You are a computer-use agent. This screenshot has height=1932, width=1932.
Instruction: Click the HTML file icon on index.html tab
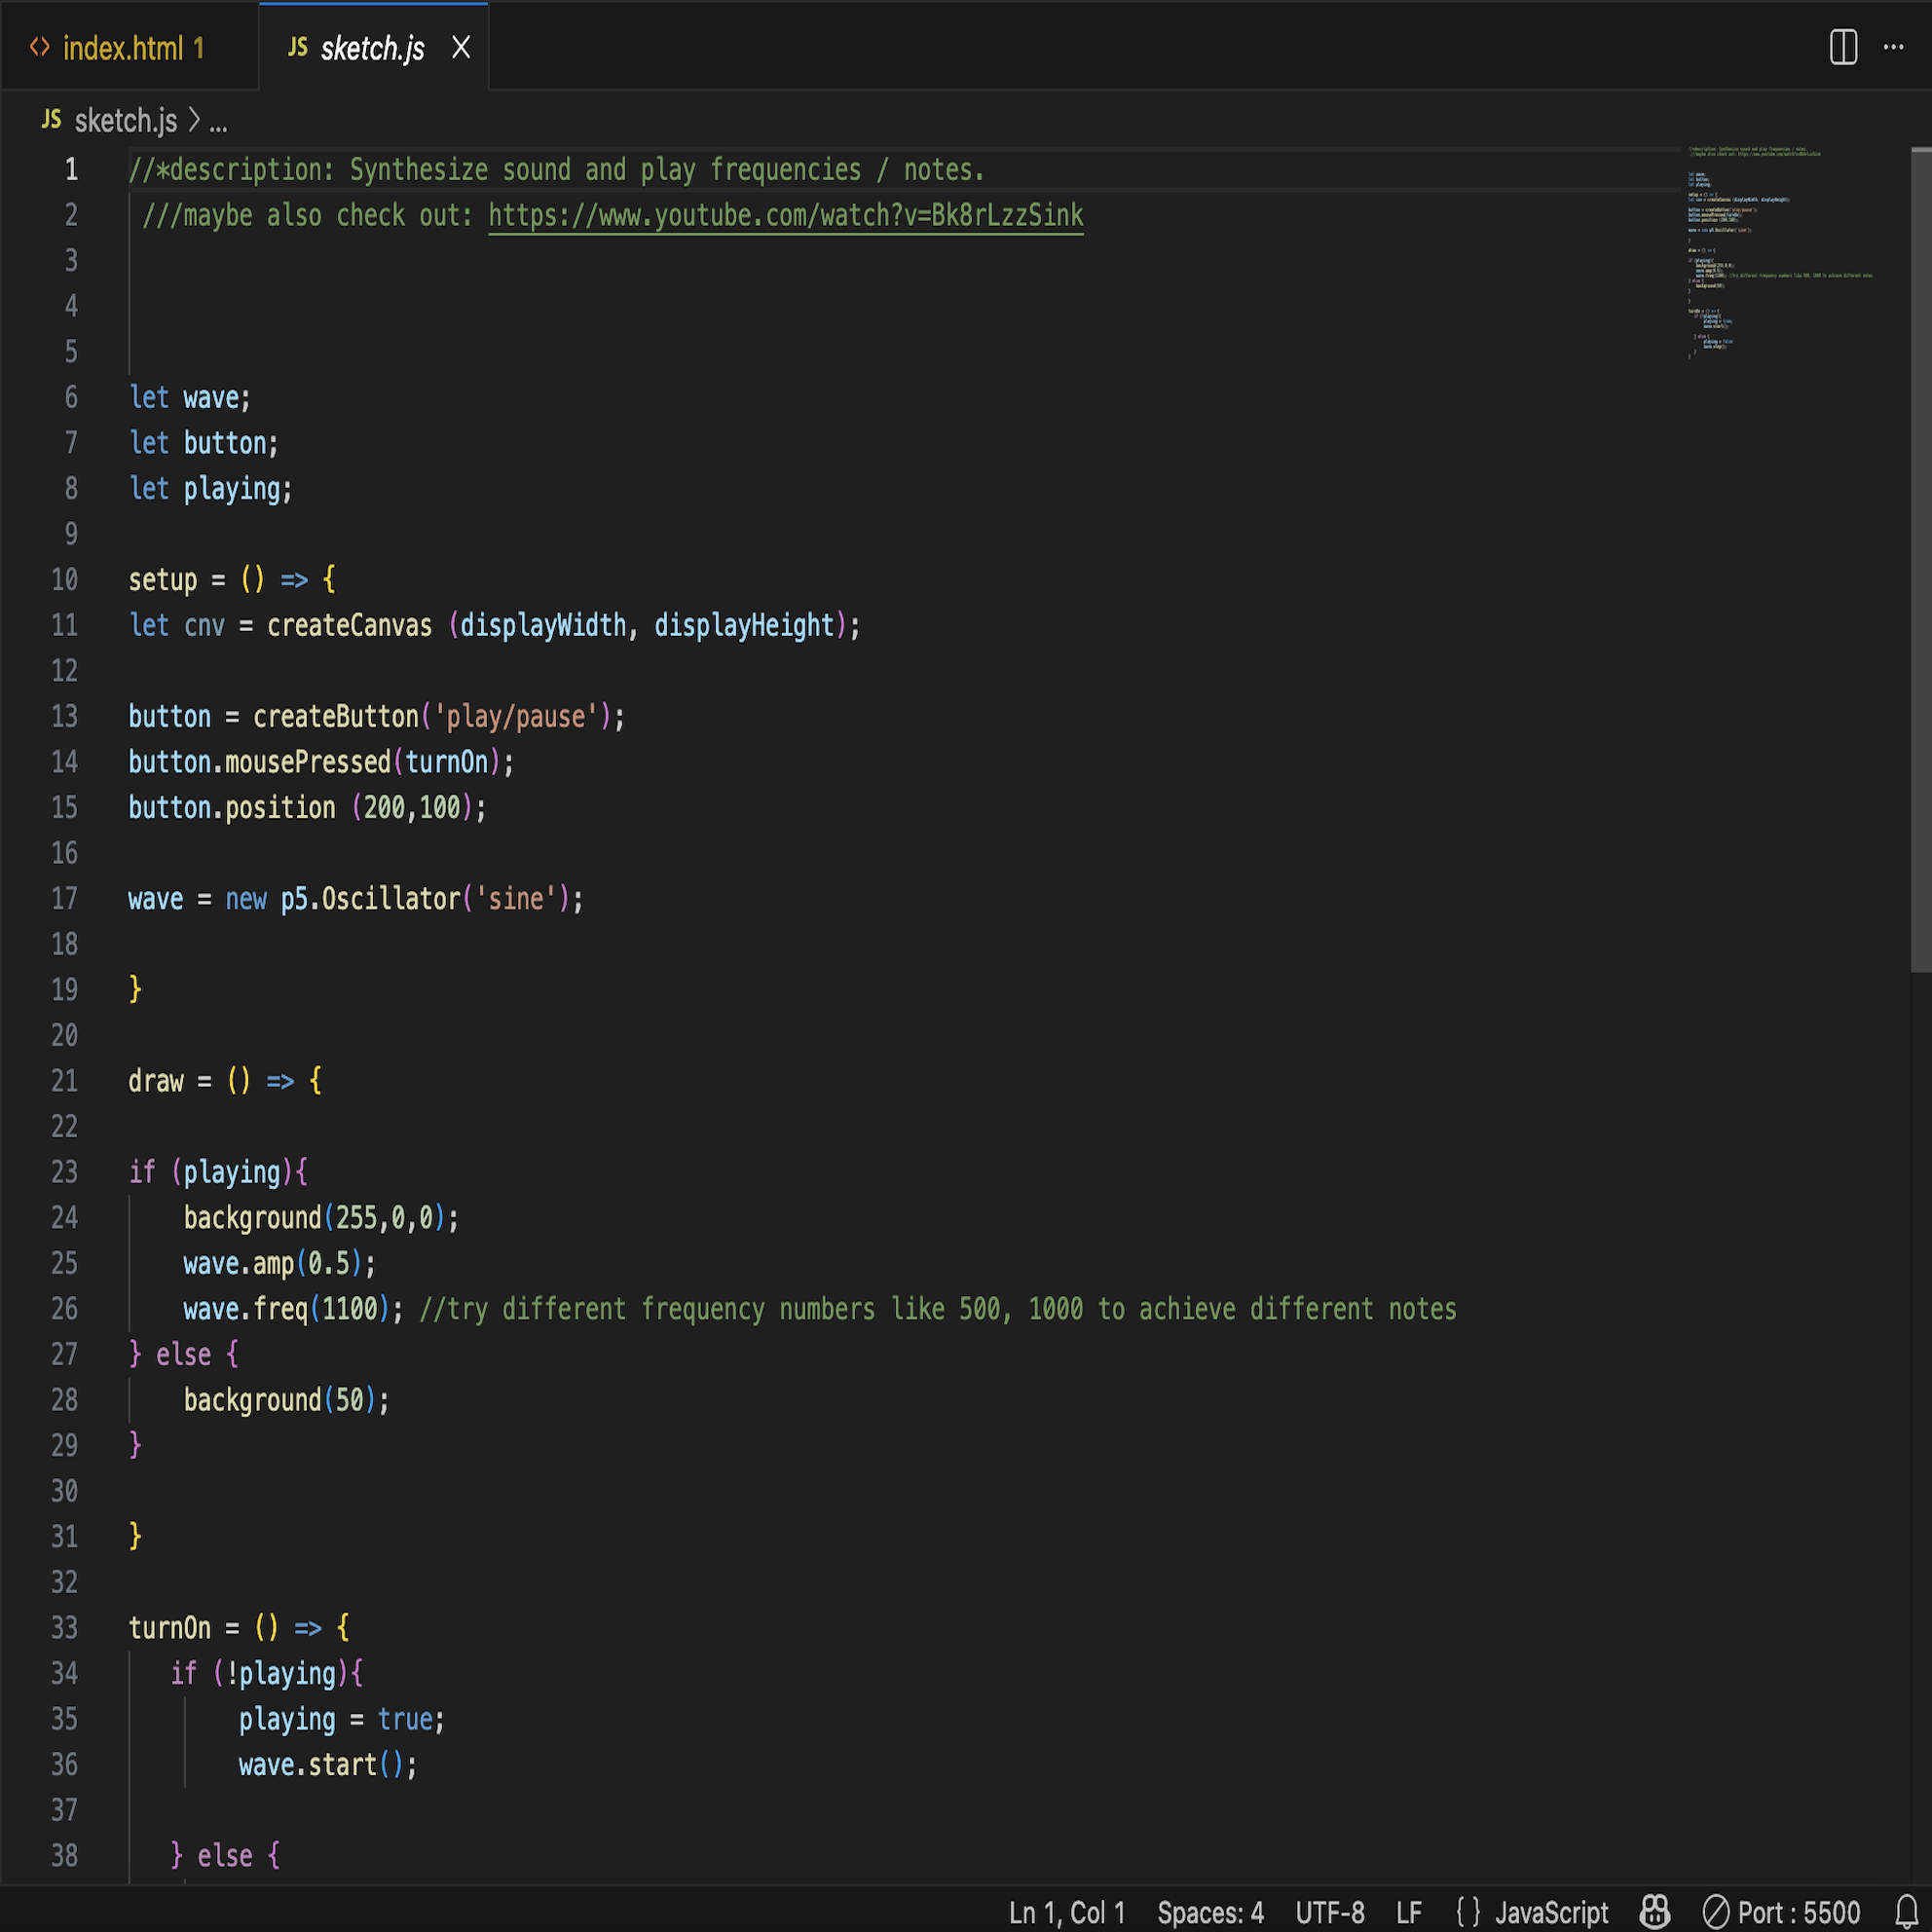coord(40,47)
